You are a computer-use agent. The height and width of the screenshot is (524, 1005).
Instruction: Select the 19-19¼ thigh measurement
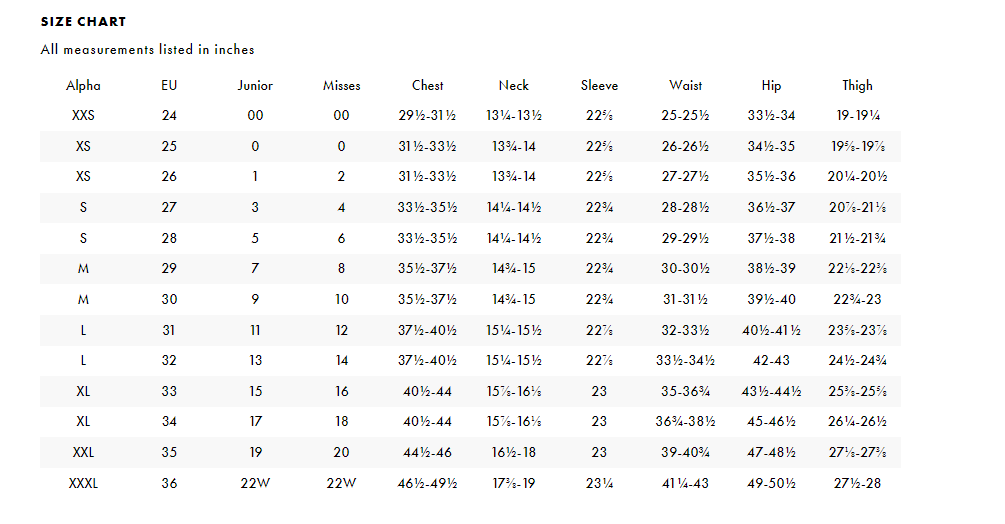(857, 116)
